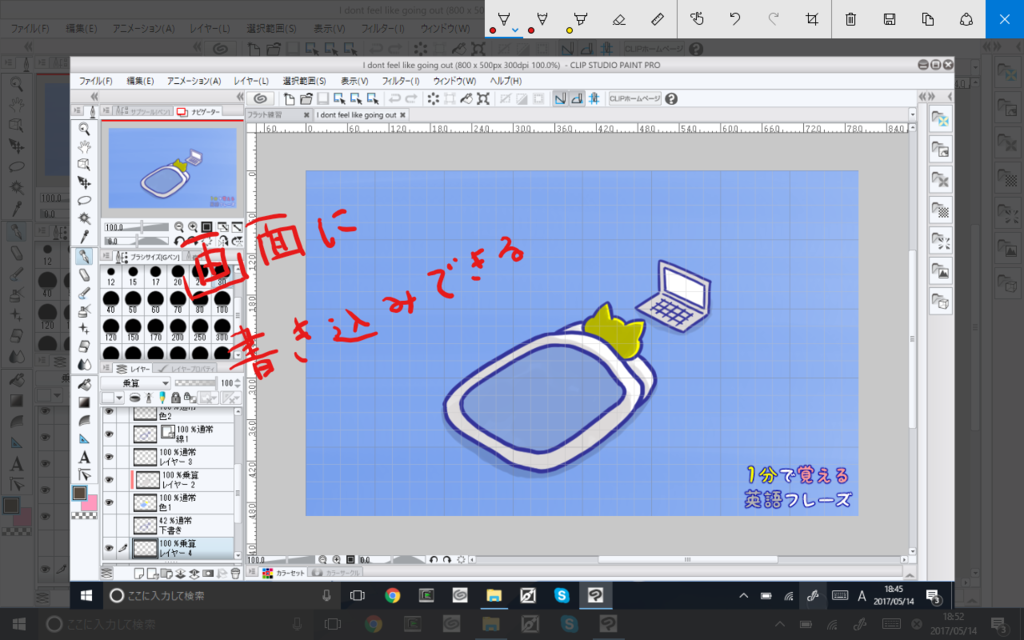This screenshot has width=1024, height=640.
Task: Create a new canvas with new file icon
Action: click(289, 99)
